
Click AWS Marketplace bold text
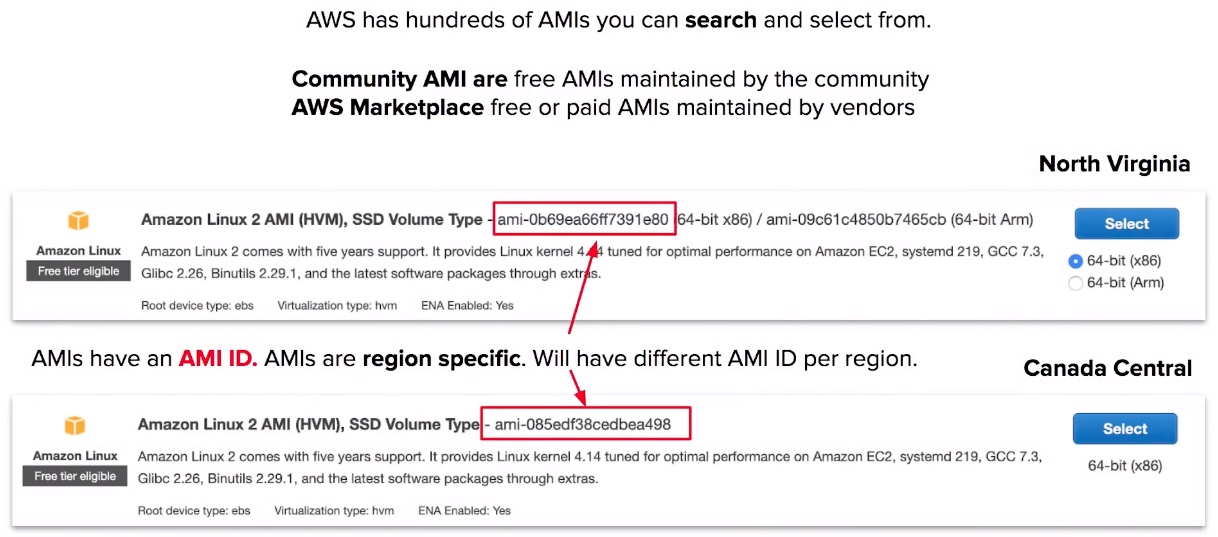388,107
